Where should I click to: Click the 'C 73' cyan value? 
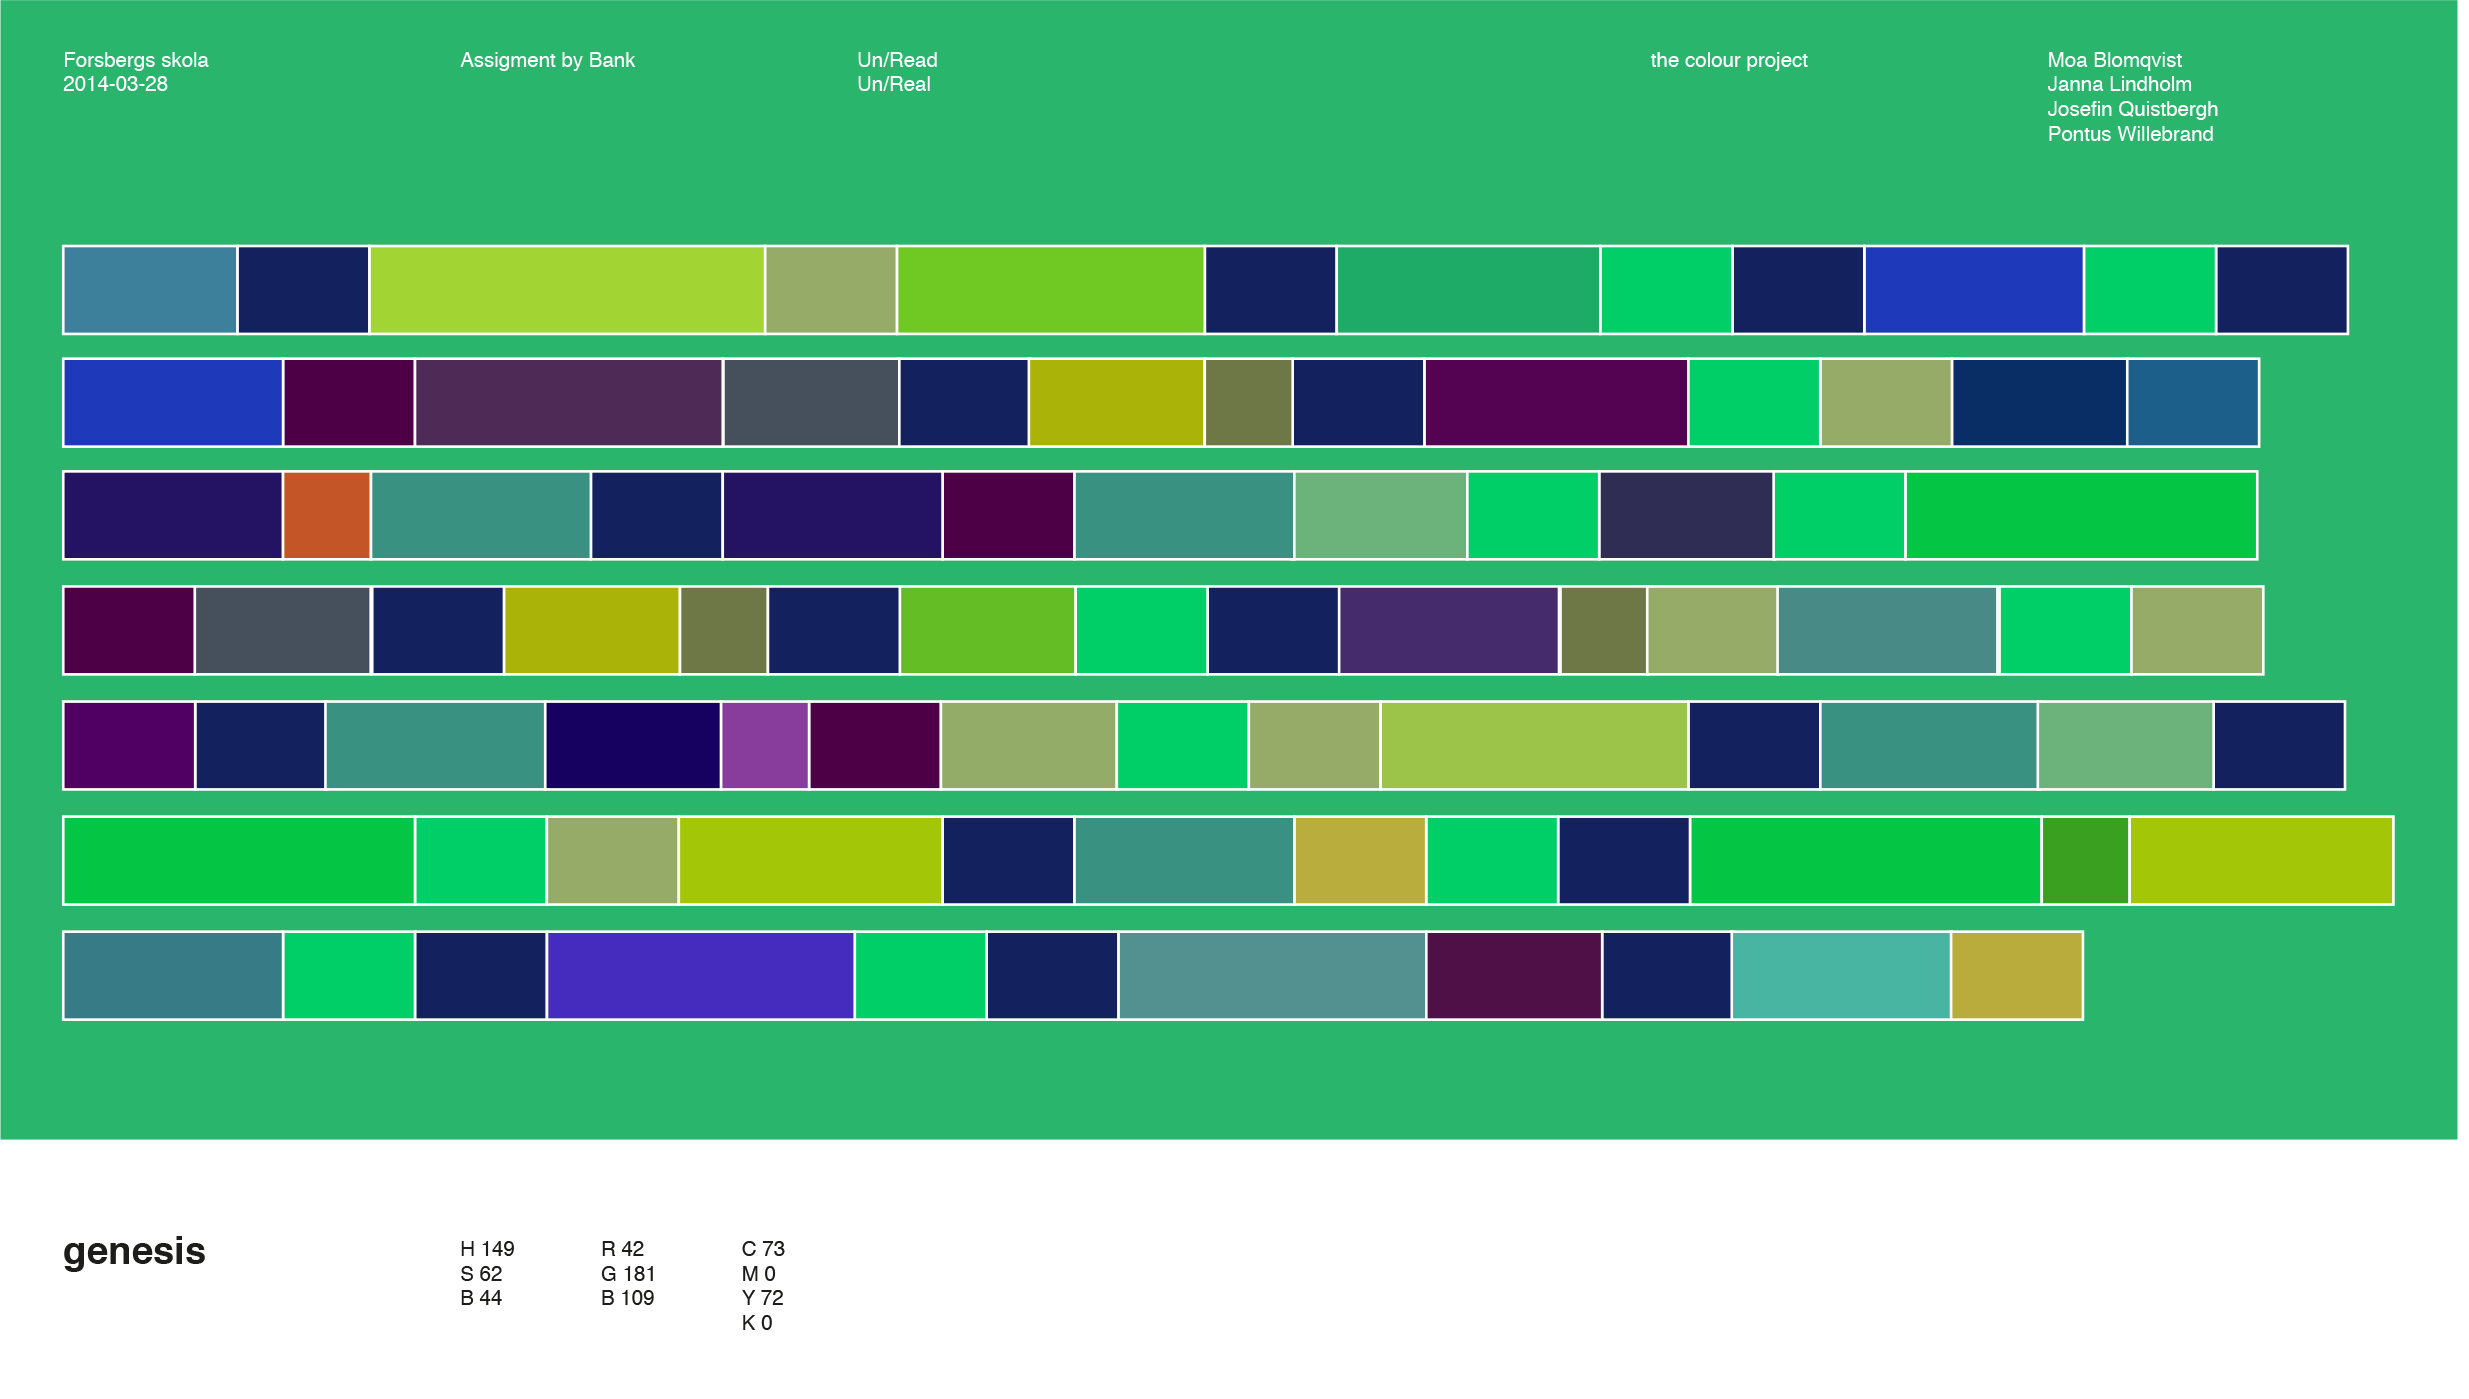coord(763,1248)
